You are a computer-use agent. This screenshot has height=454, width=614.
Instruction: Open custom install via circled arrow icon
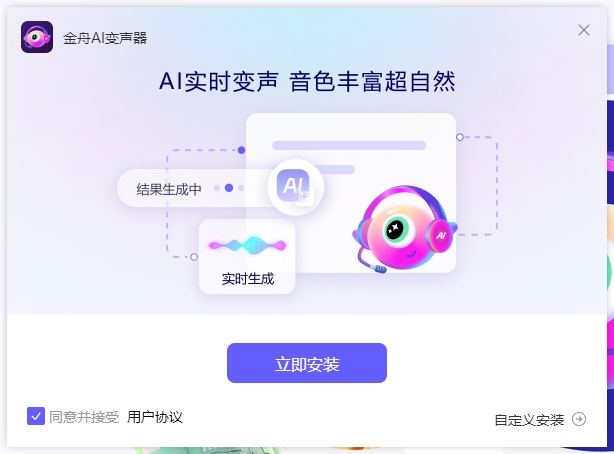tap(579, 419)
